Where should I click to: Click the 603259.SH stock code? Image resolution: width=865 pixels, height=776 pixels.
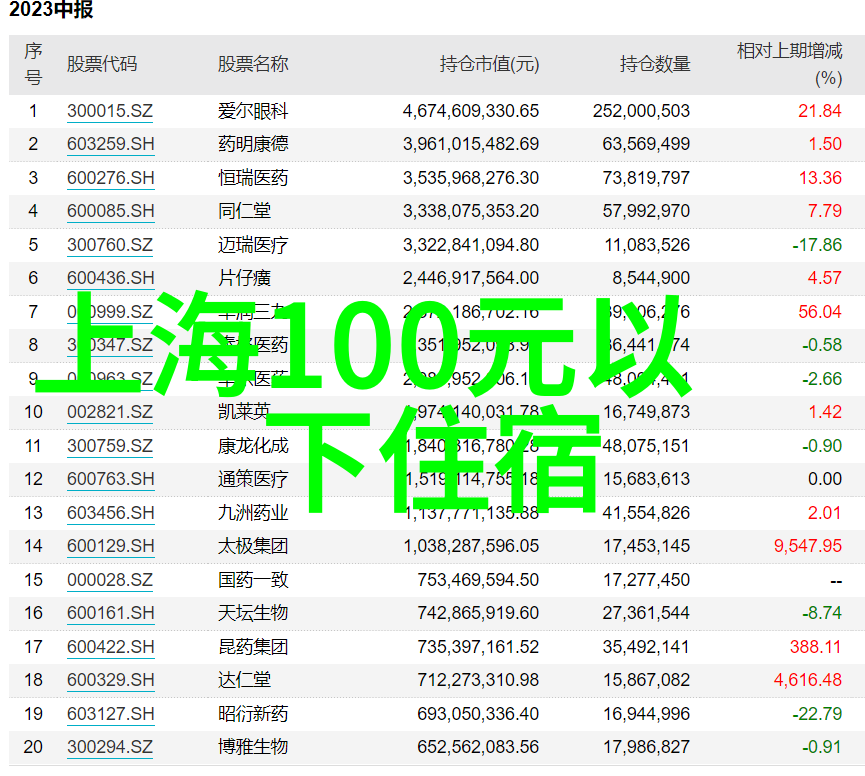pos(111,144)
